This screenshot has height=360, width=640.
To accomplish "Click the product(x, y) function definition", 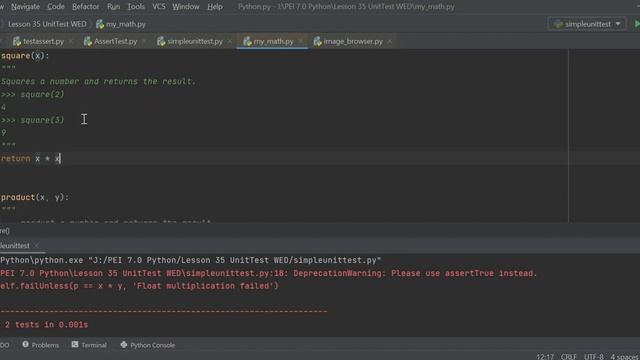I will click(x=35, y=197).
